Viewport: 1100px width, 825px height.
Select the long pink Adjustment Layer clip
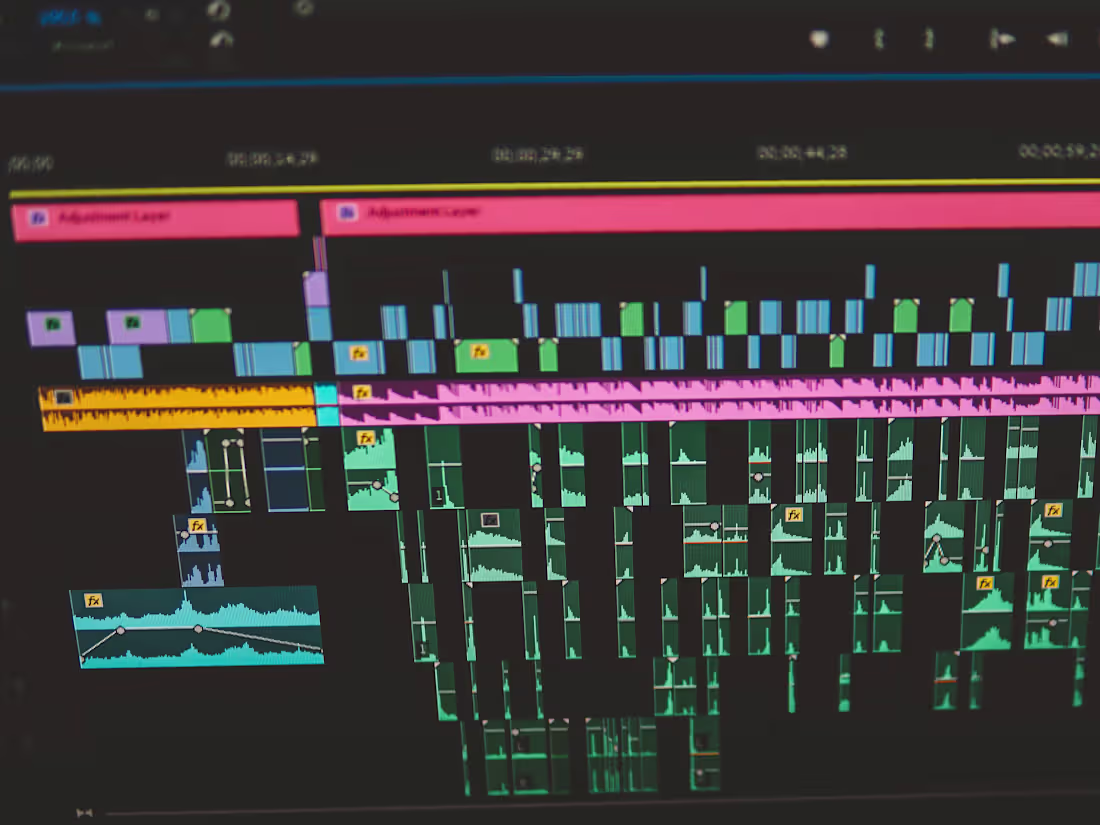pyautogui.click(x=700, y=213)
